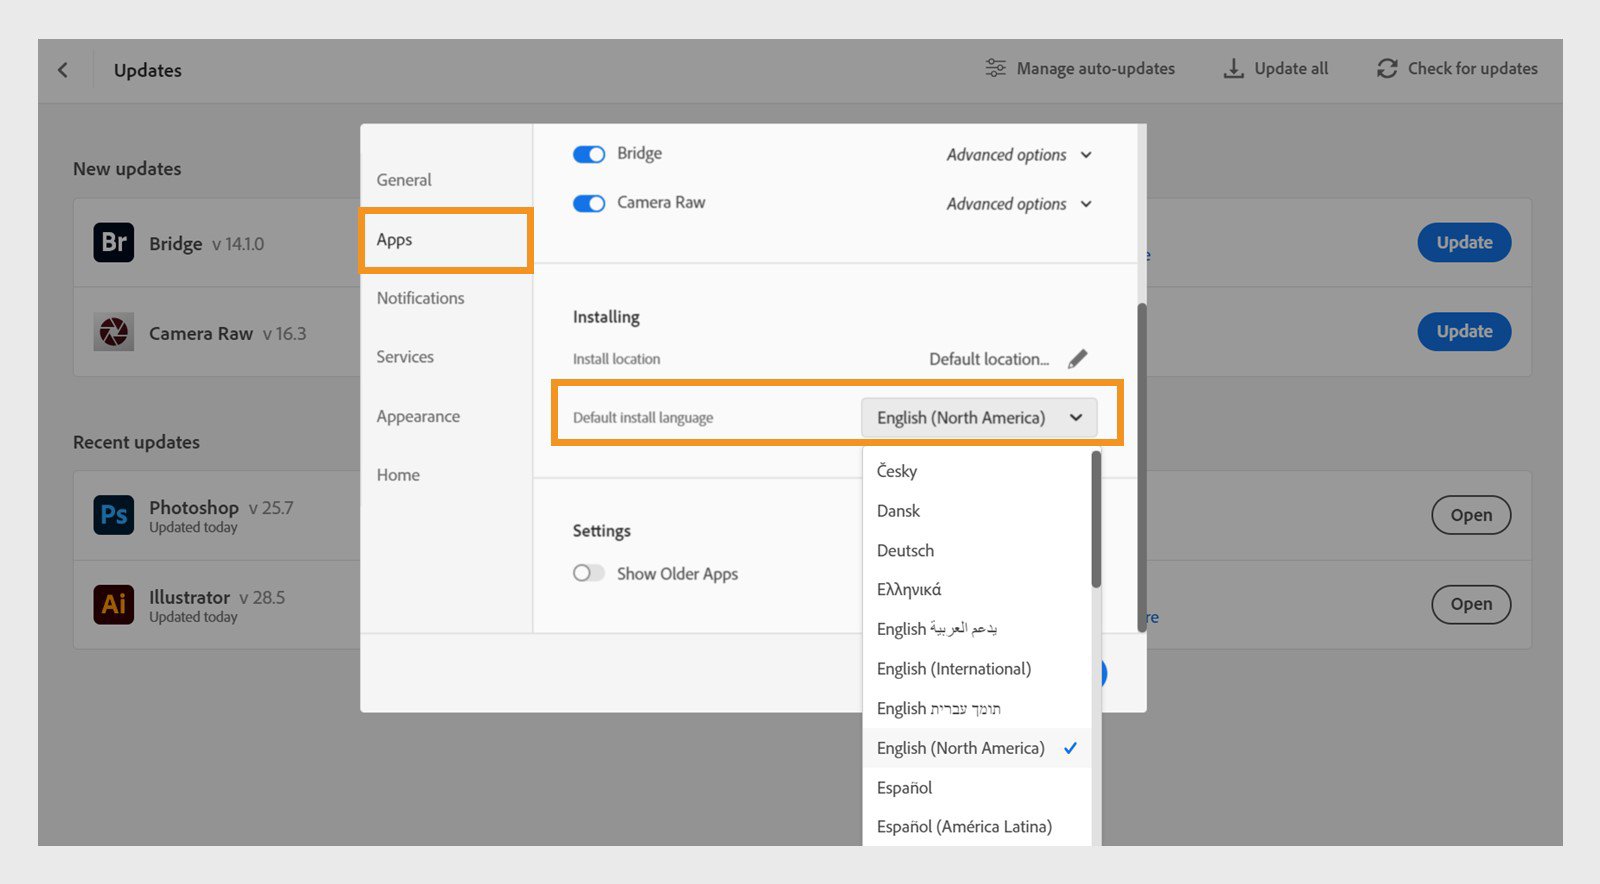
Task: Click the Update all text link
Action: [1291, 68]
